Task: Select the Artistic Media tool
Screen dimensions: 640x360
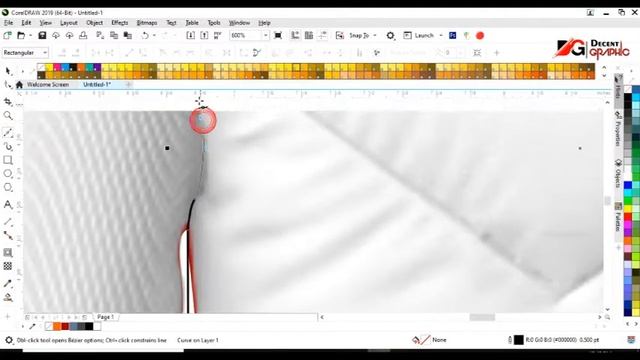Action: (8, 146)
